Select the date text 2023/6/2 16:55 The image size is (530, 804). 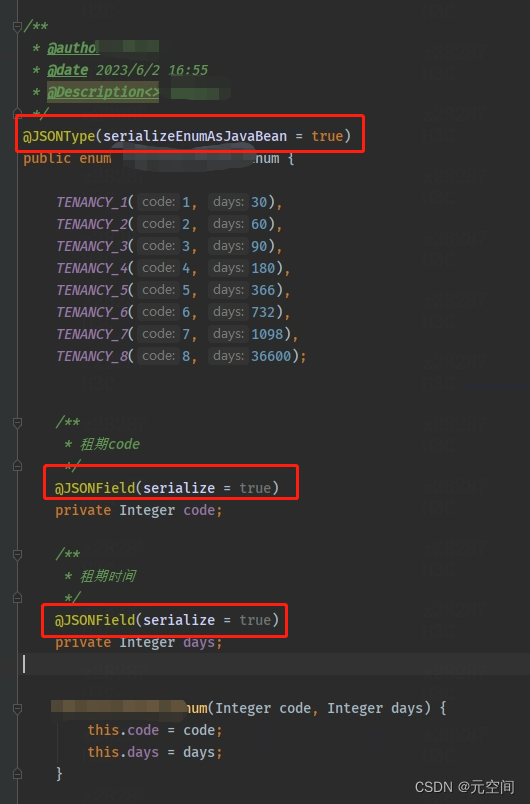point(152,70)
